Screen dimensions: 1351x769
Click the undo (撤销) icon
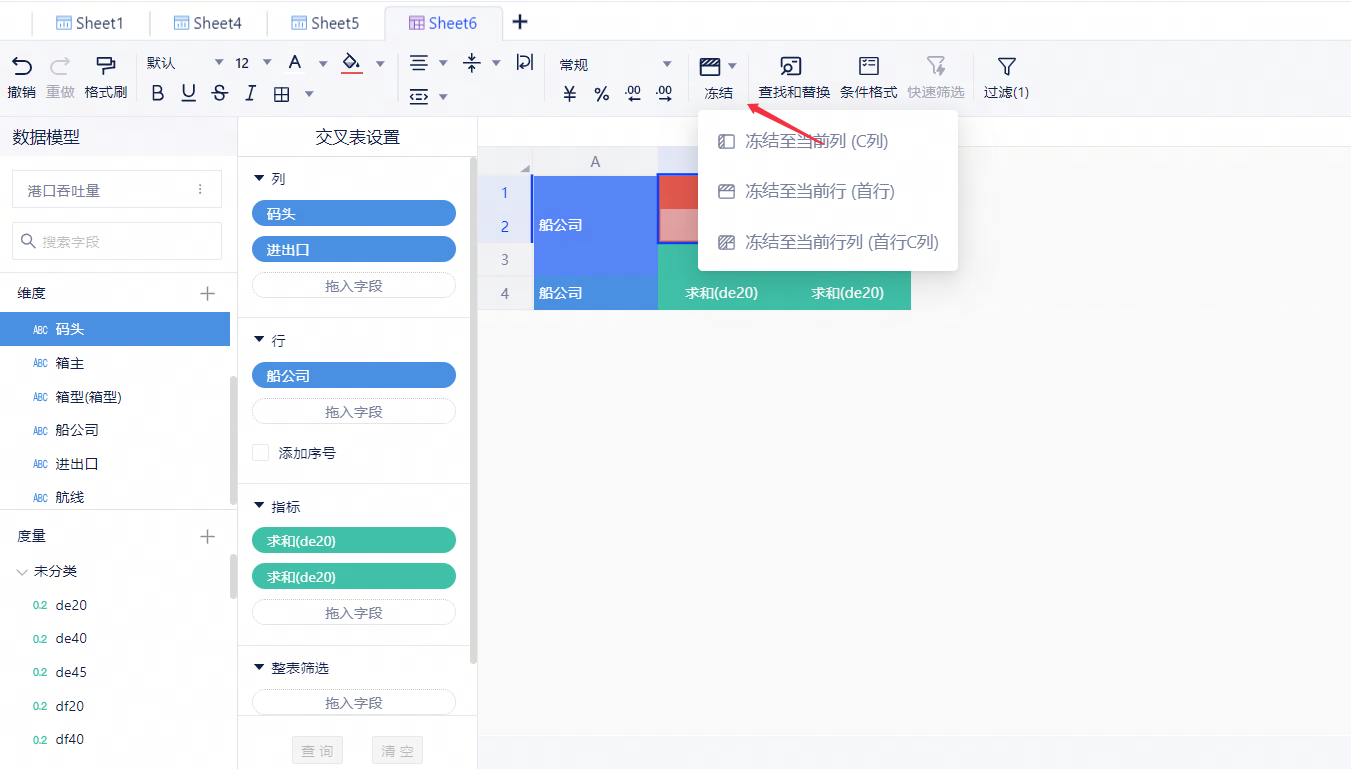[21, 67]
